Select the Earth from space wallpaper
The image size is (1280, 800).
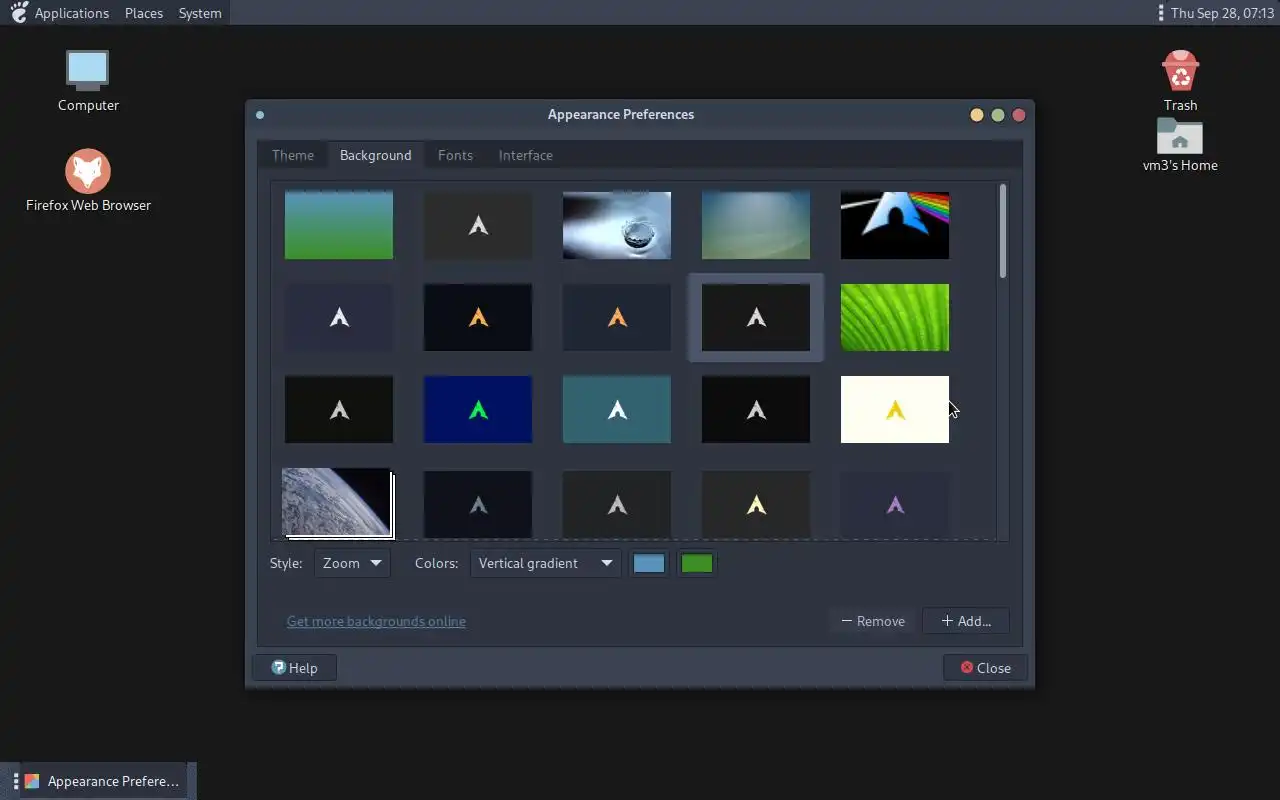[337, 503]
